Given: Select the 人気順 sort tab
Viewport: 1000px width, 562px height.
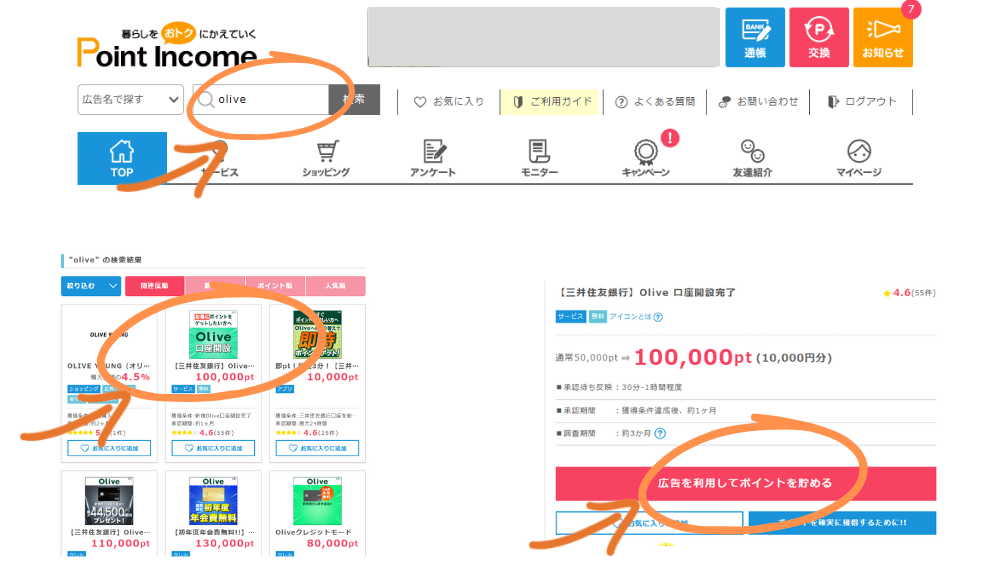Looking at the screenshot, I should (x=335, y=286).
